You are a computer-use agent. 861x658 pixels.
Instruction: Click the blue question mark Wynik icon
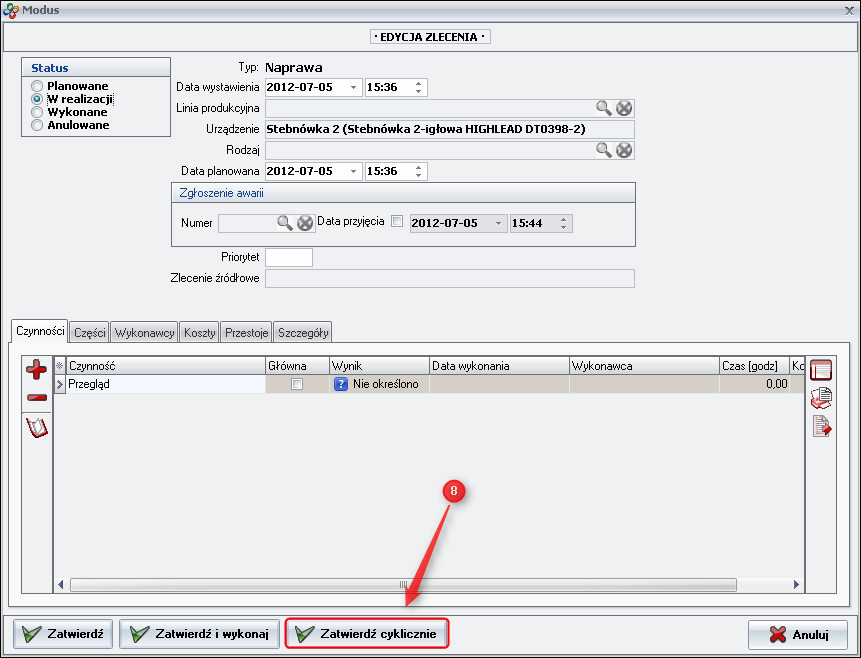(x=341, y=384)
